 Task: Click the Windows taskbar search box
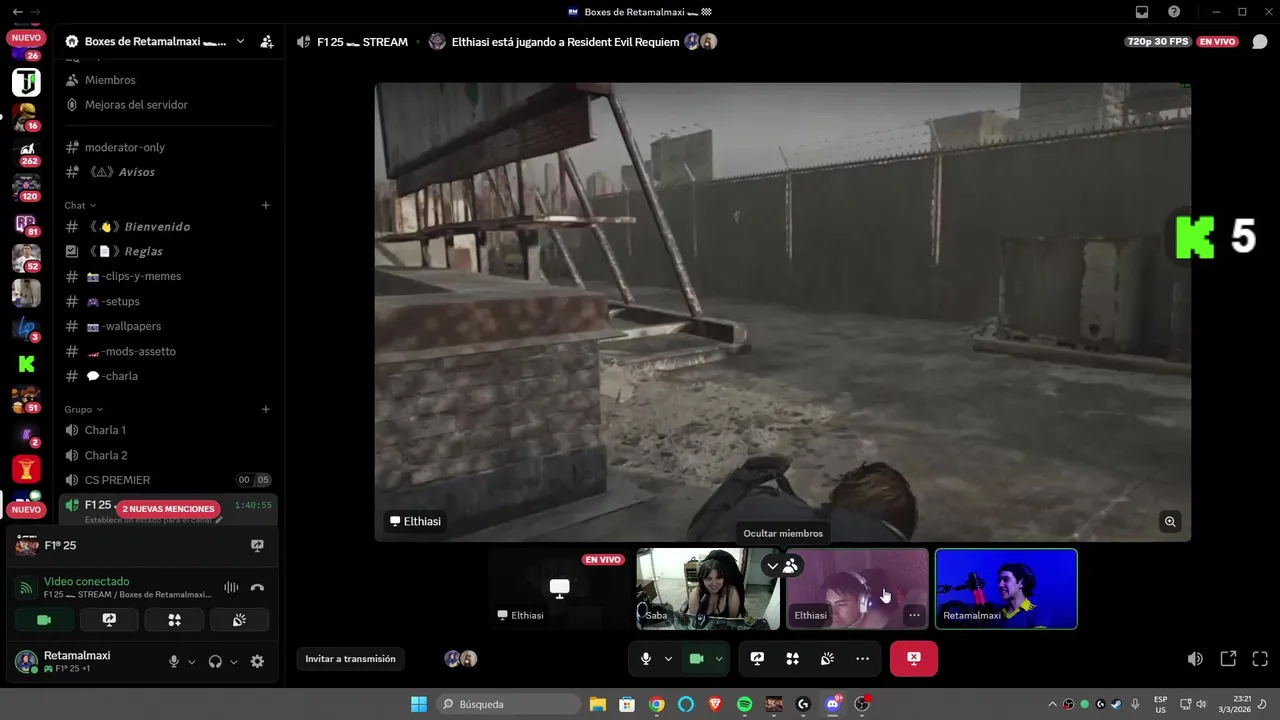click(508, 704)
